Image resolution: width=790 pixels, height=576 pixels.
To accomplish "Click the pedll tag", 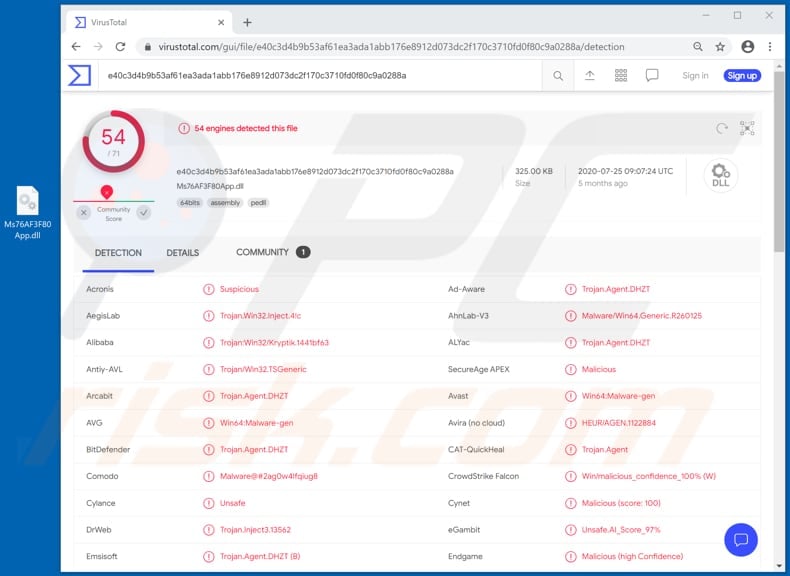I will [258, 203].
